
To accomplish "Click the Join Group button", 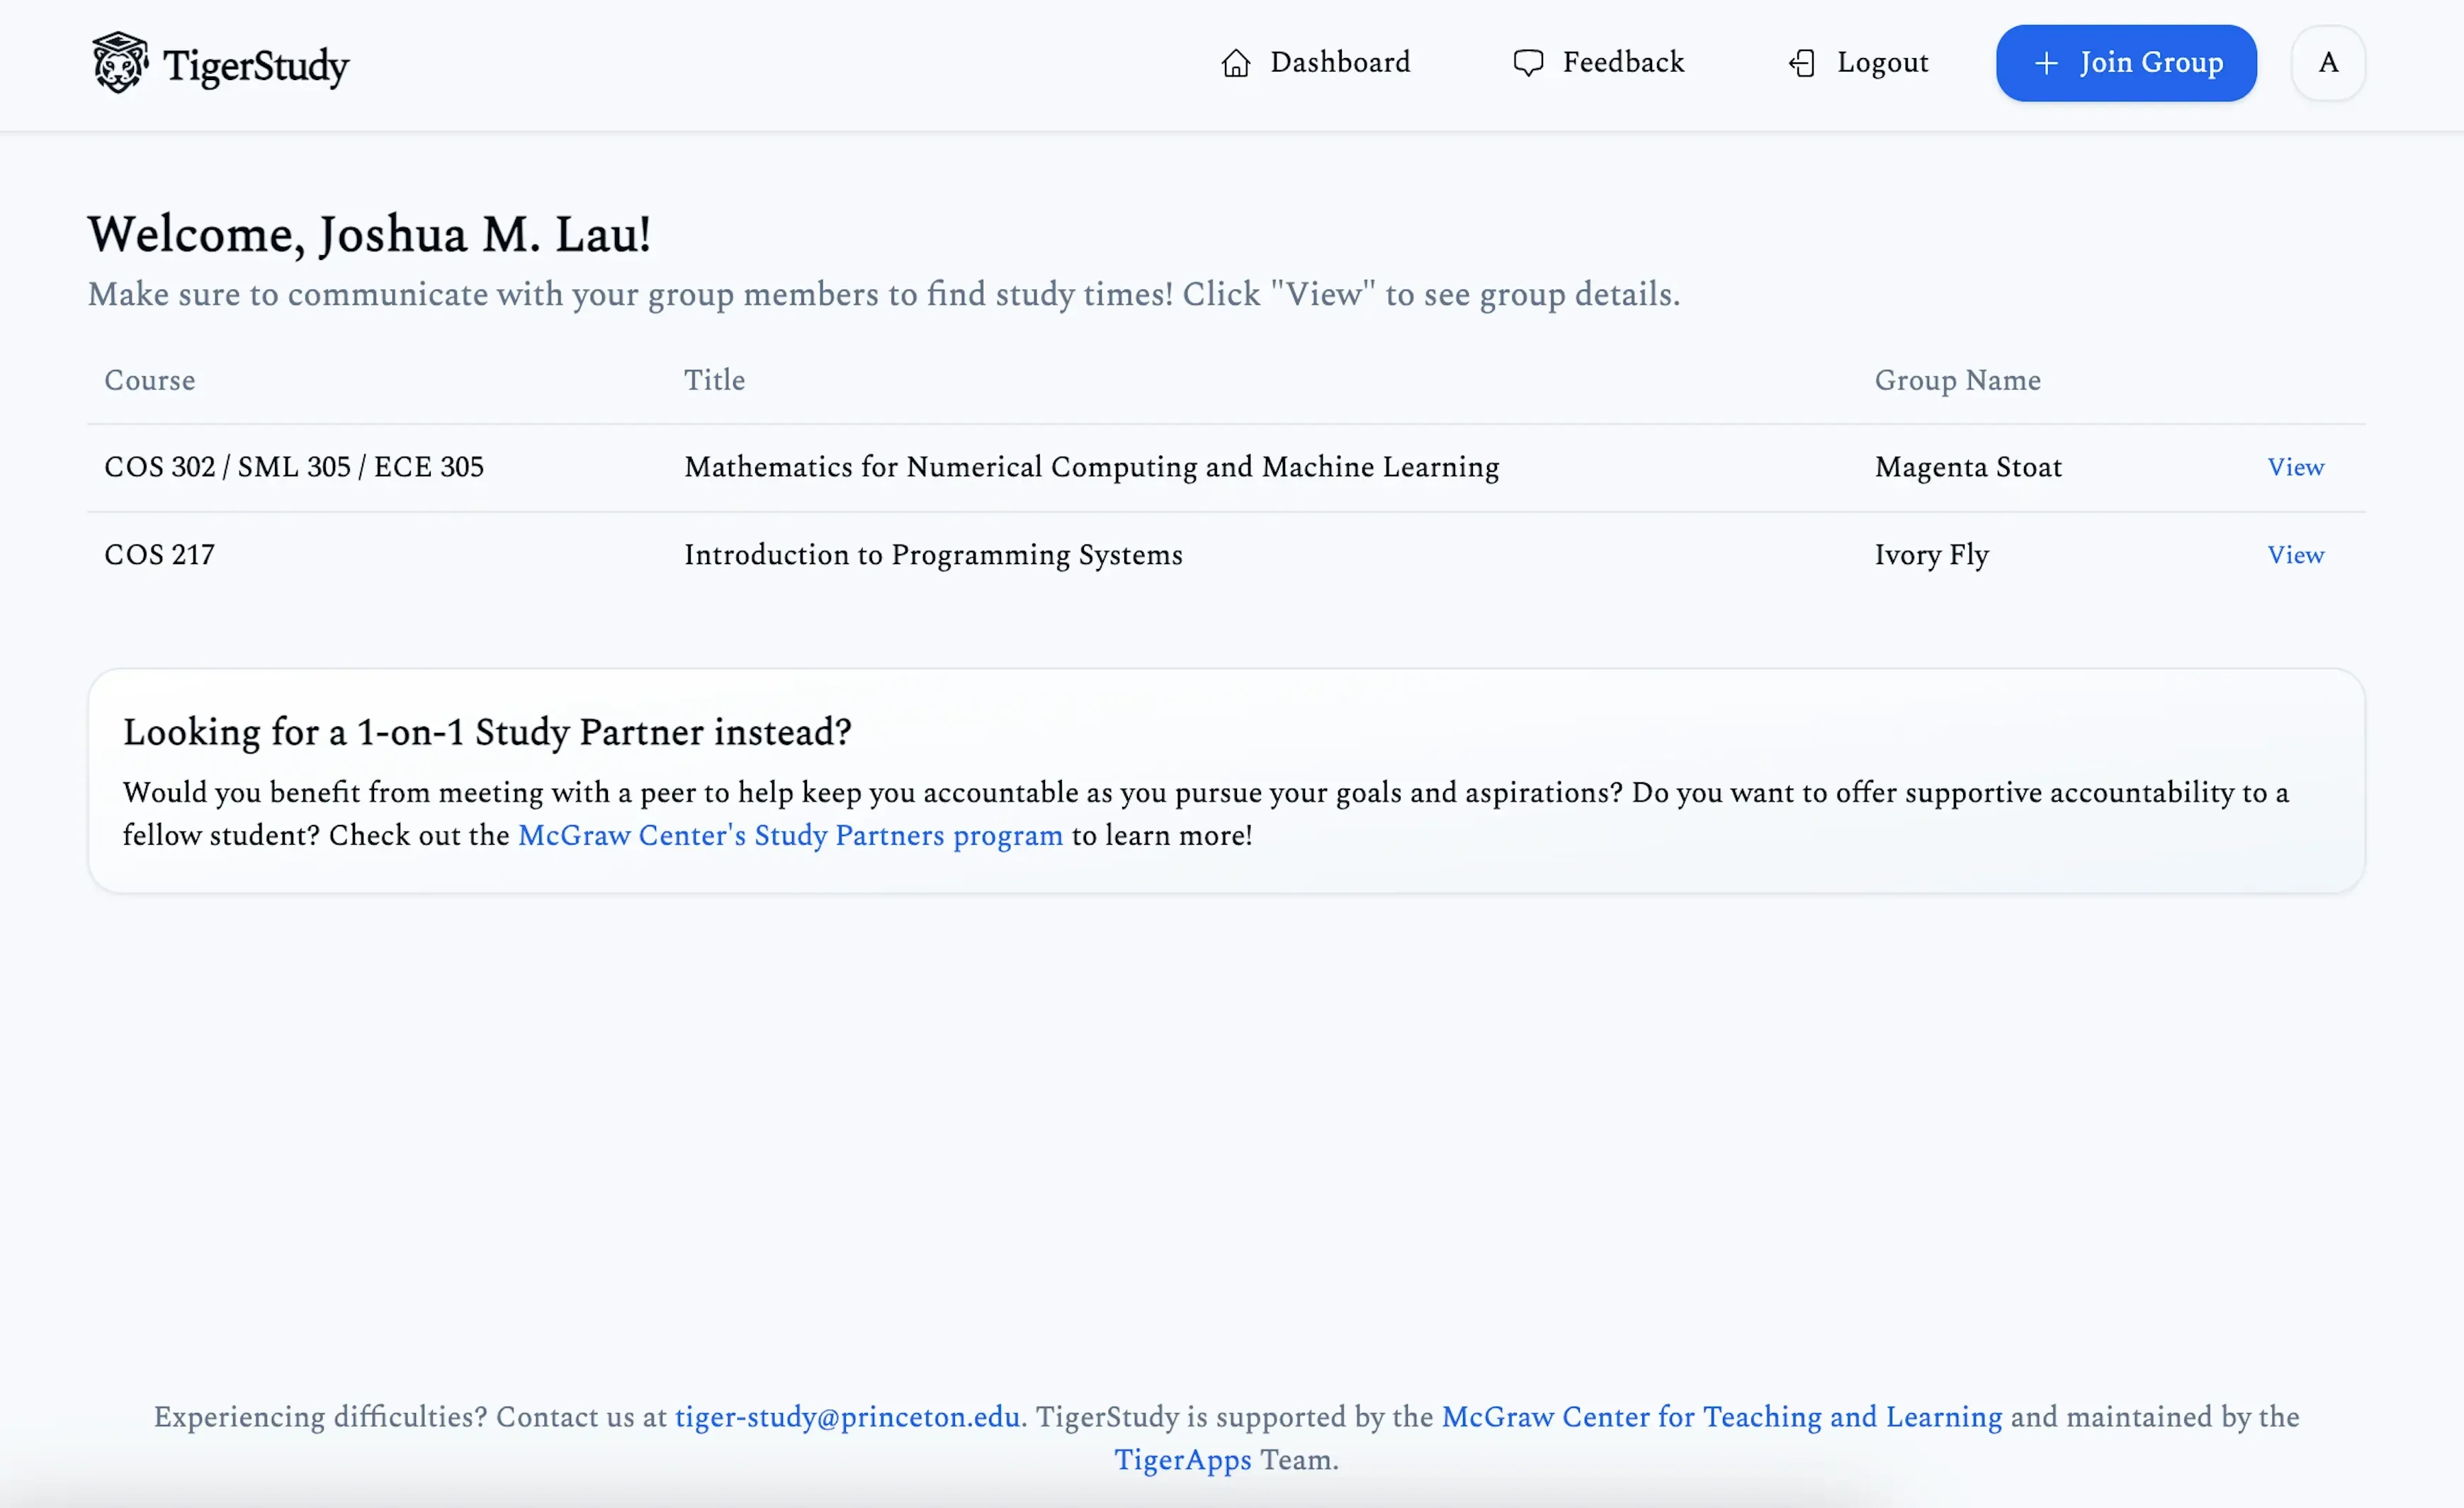I will [x=2126, y=63].
